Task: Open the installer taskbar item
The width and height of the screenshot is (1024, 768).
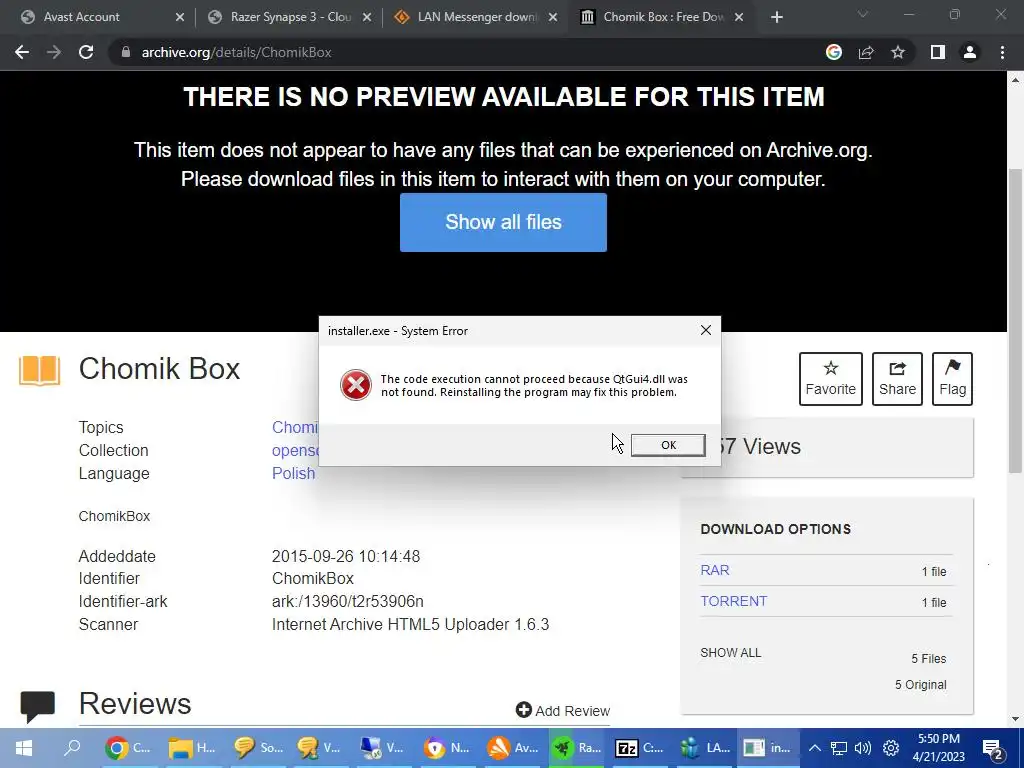Action: (767, 748)
